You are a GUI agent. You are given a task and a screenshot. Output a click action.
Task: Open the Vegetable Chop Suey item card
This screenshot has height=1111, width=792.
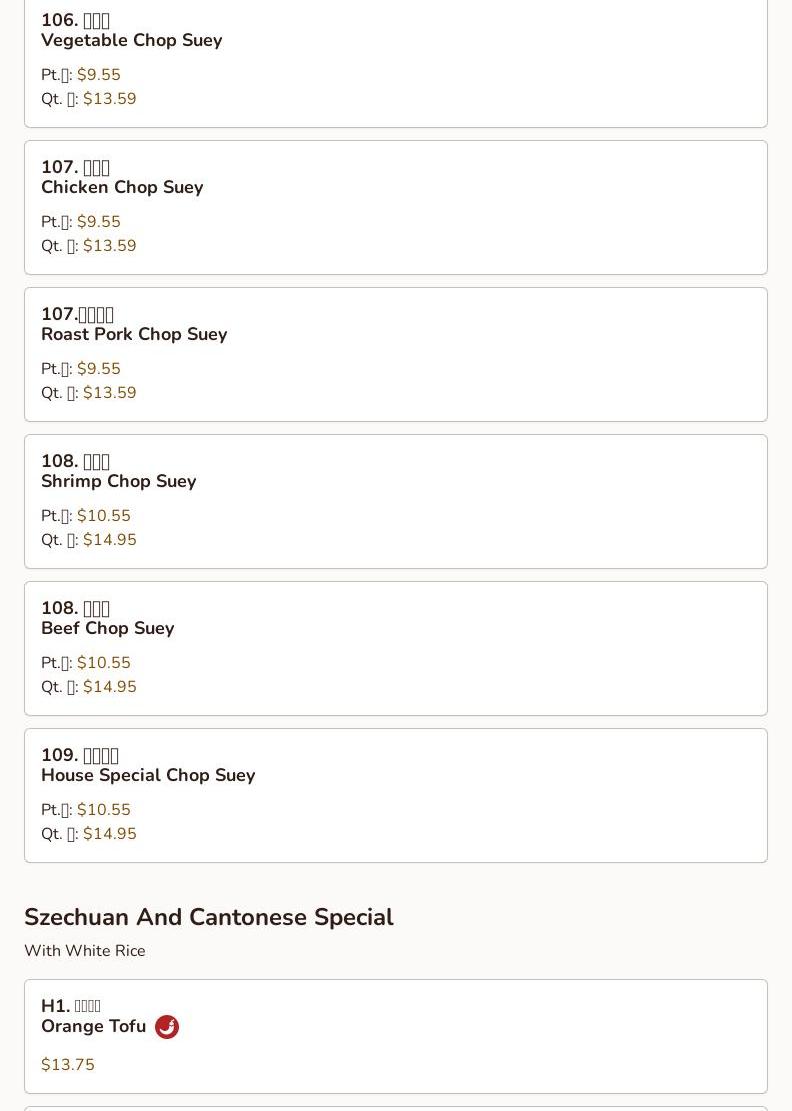(396, 62)
